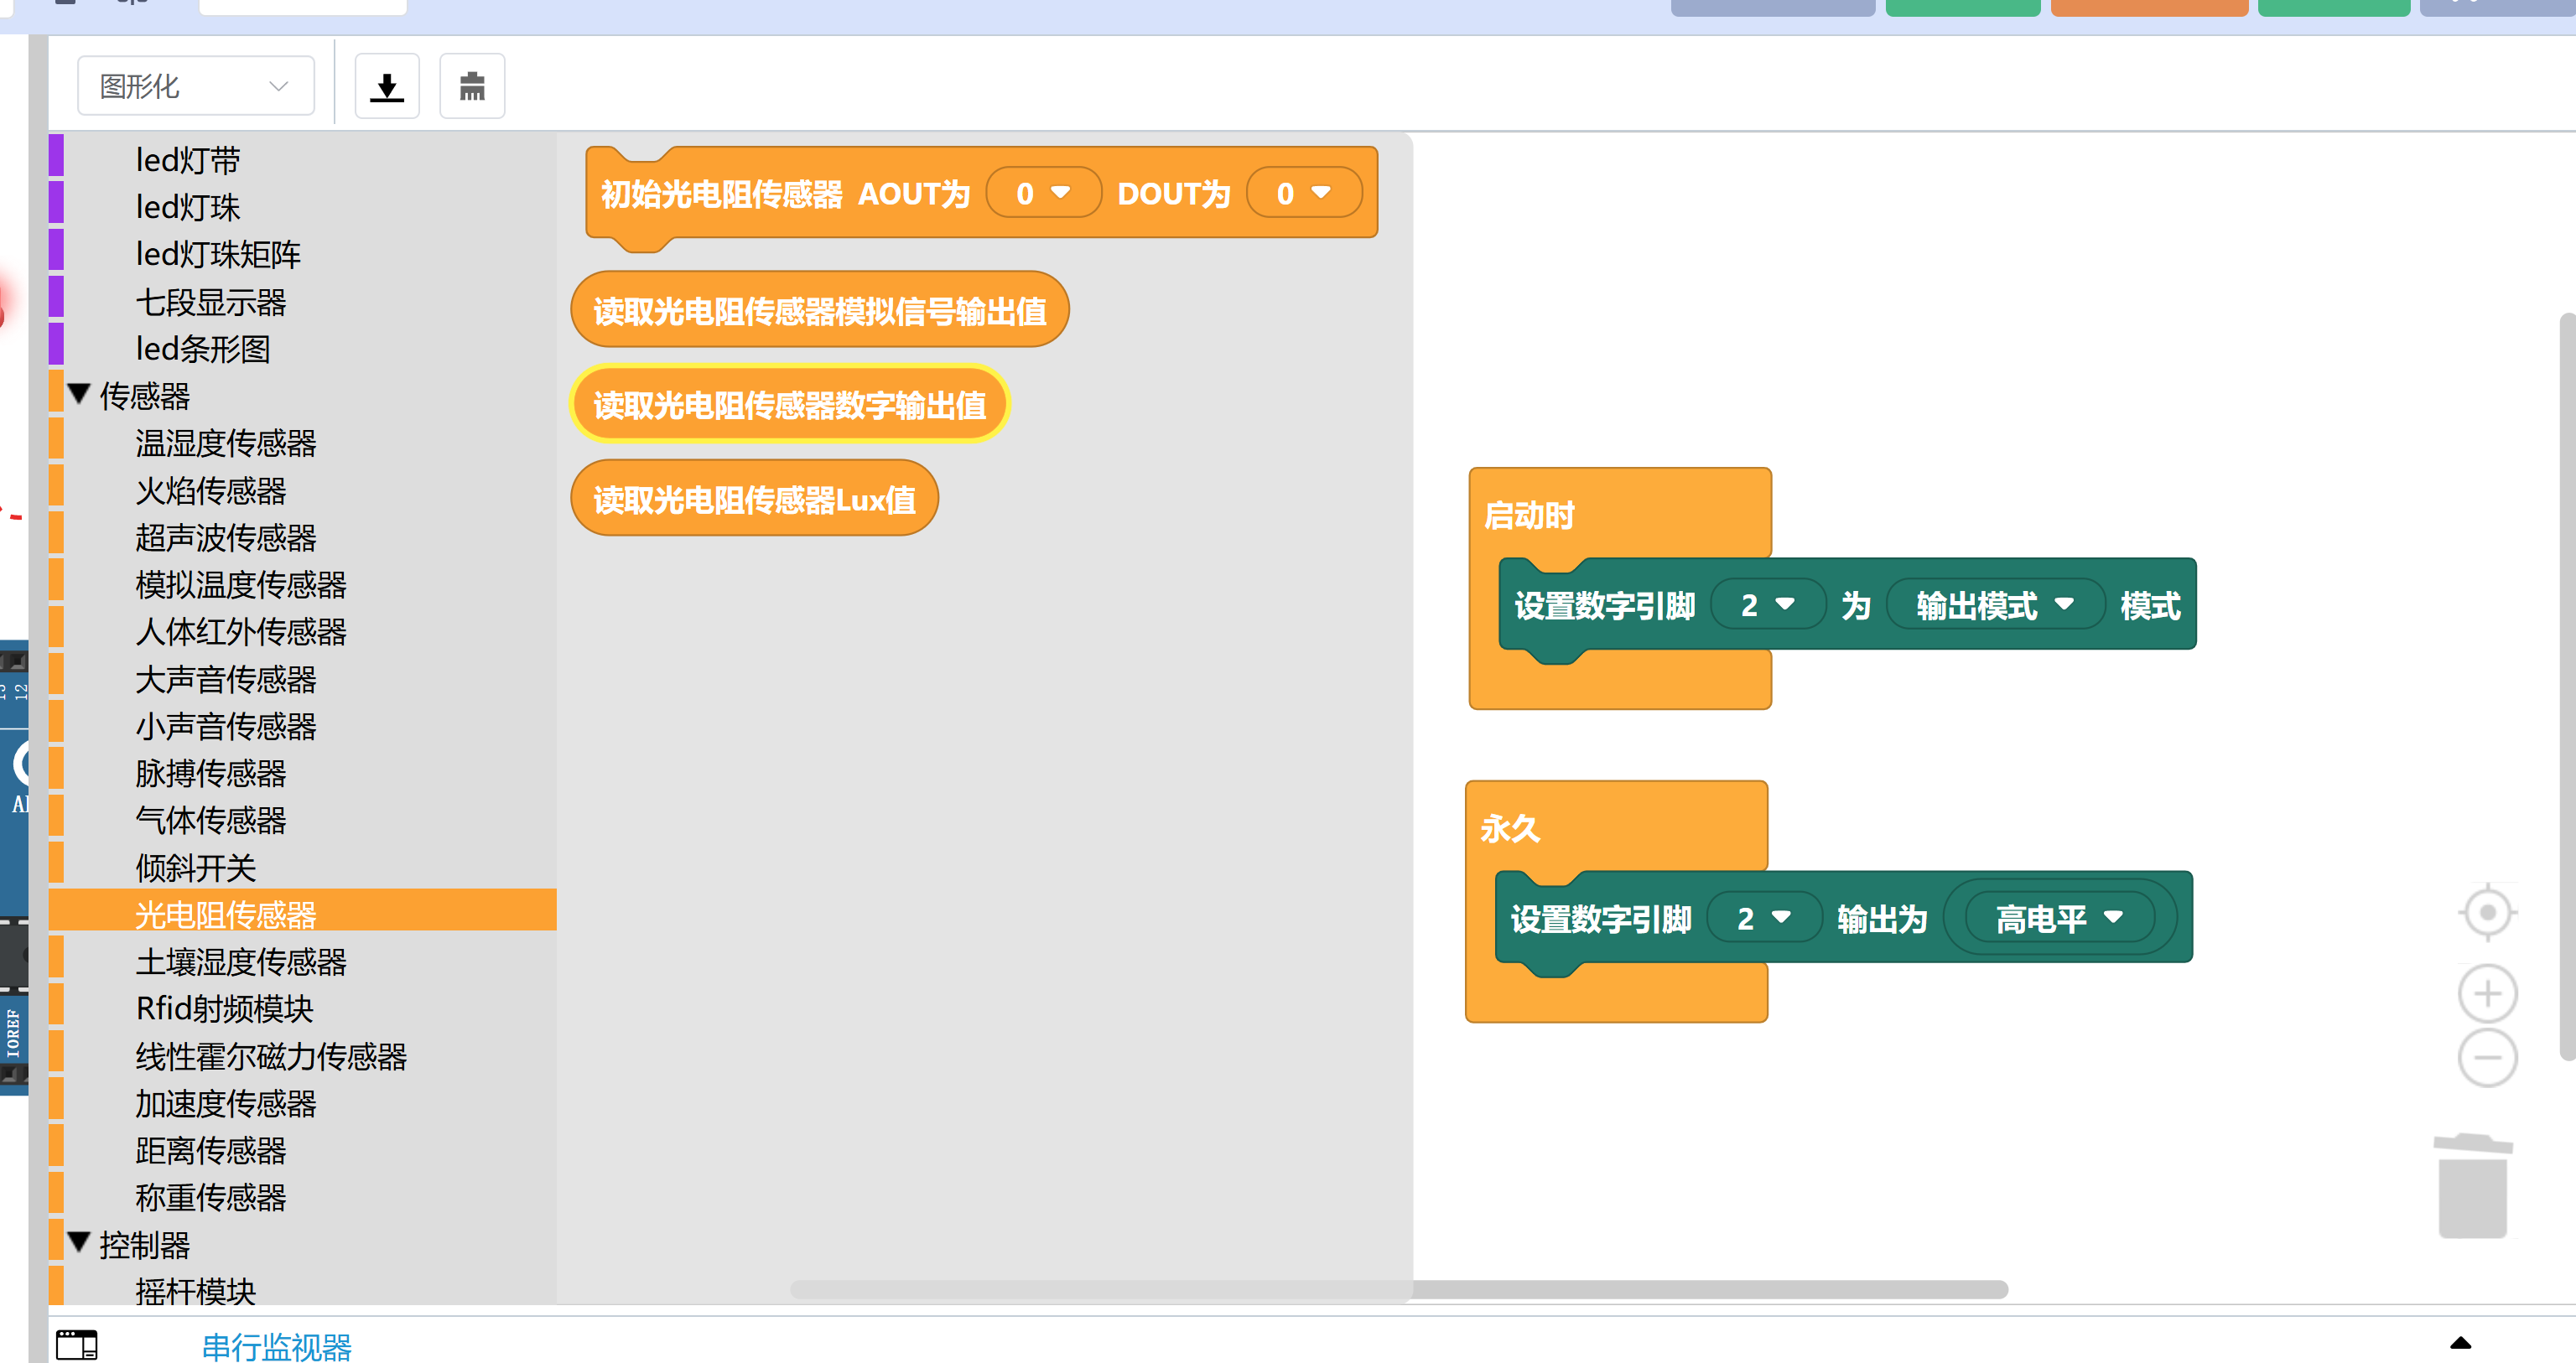Image resolution: width=2576 pixels, height=1363 pixels.
Task: Expand bottom panel with up arrow
Action: pos(2461,1343)
